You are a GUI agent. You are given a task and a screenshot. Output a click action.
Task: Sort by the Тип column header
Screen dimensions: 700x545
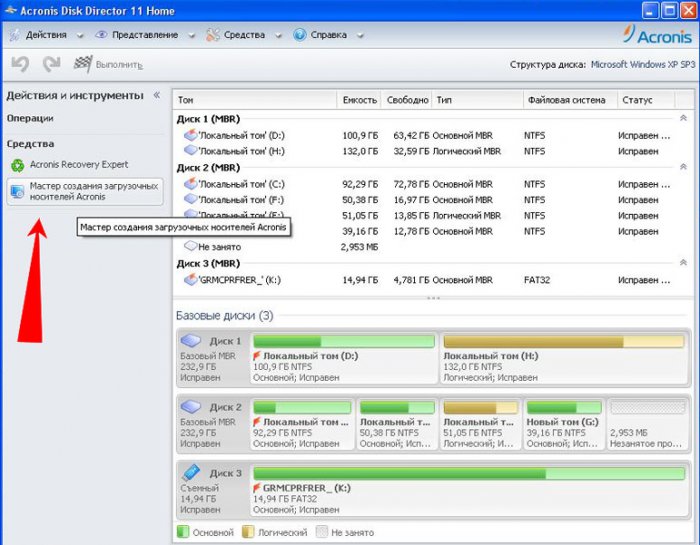(x=477, y=100)
